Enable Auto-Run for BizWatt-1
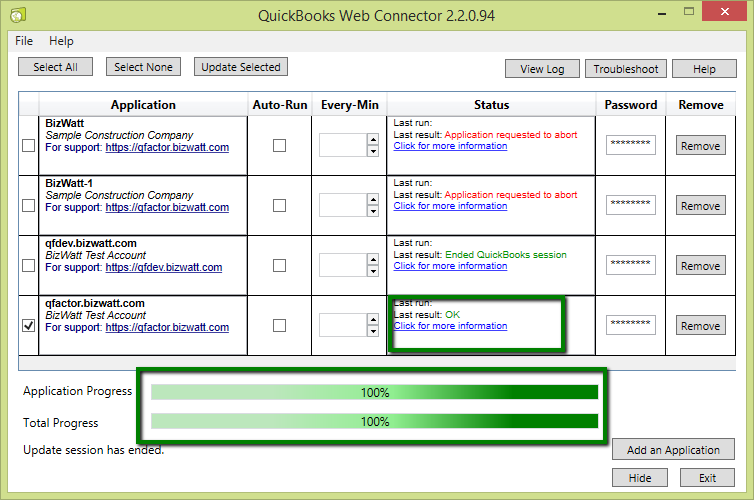754x500 pixels. pos(279,205)
